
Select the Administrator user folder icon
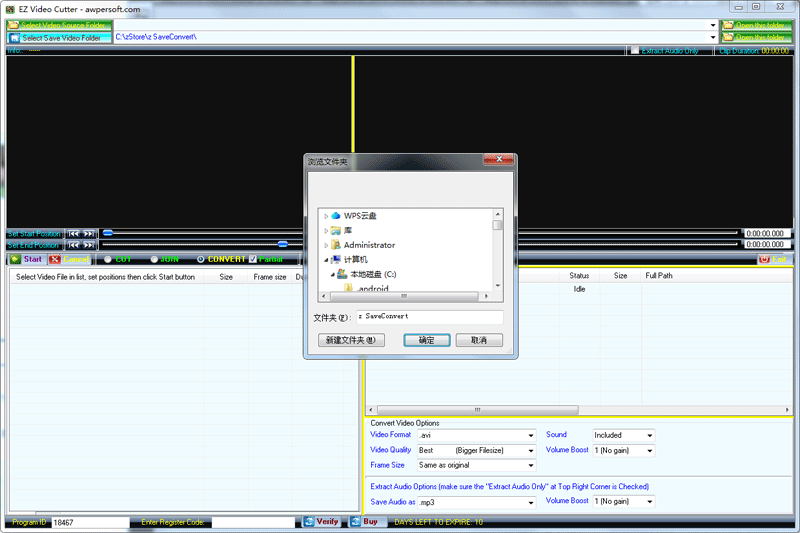coord(336,245)
